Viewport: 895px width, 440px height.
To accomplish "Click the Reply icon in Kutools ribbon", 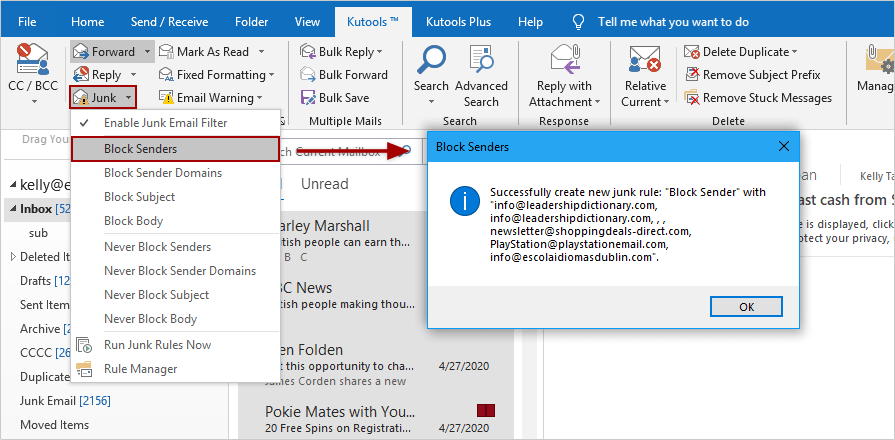I will click(x=82, y=75).
